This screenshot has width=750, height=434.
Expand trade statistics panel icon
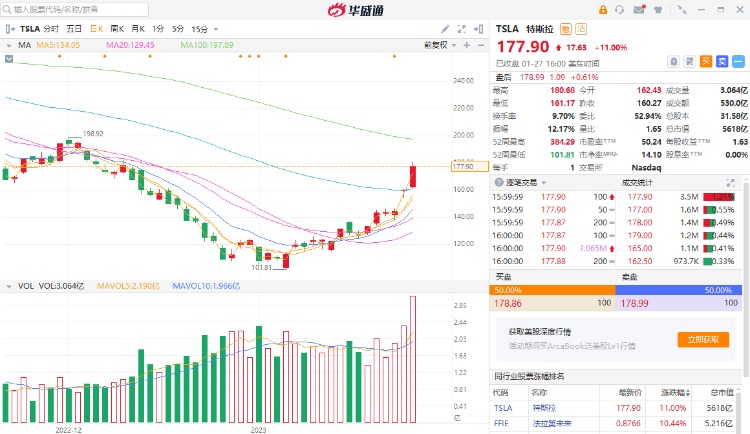pyautogui.click(x=730, y=182)
